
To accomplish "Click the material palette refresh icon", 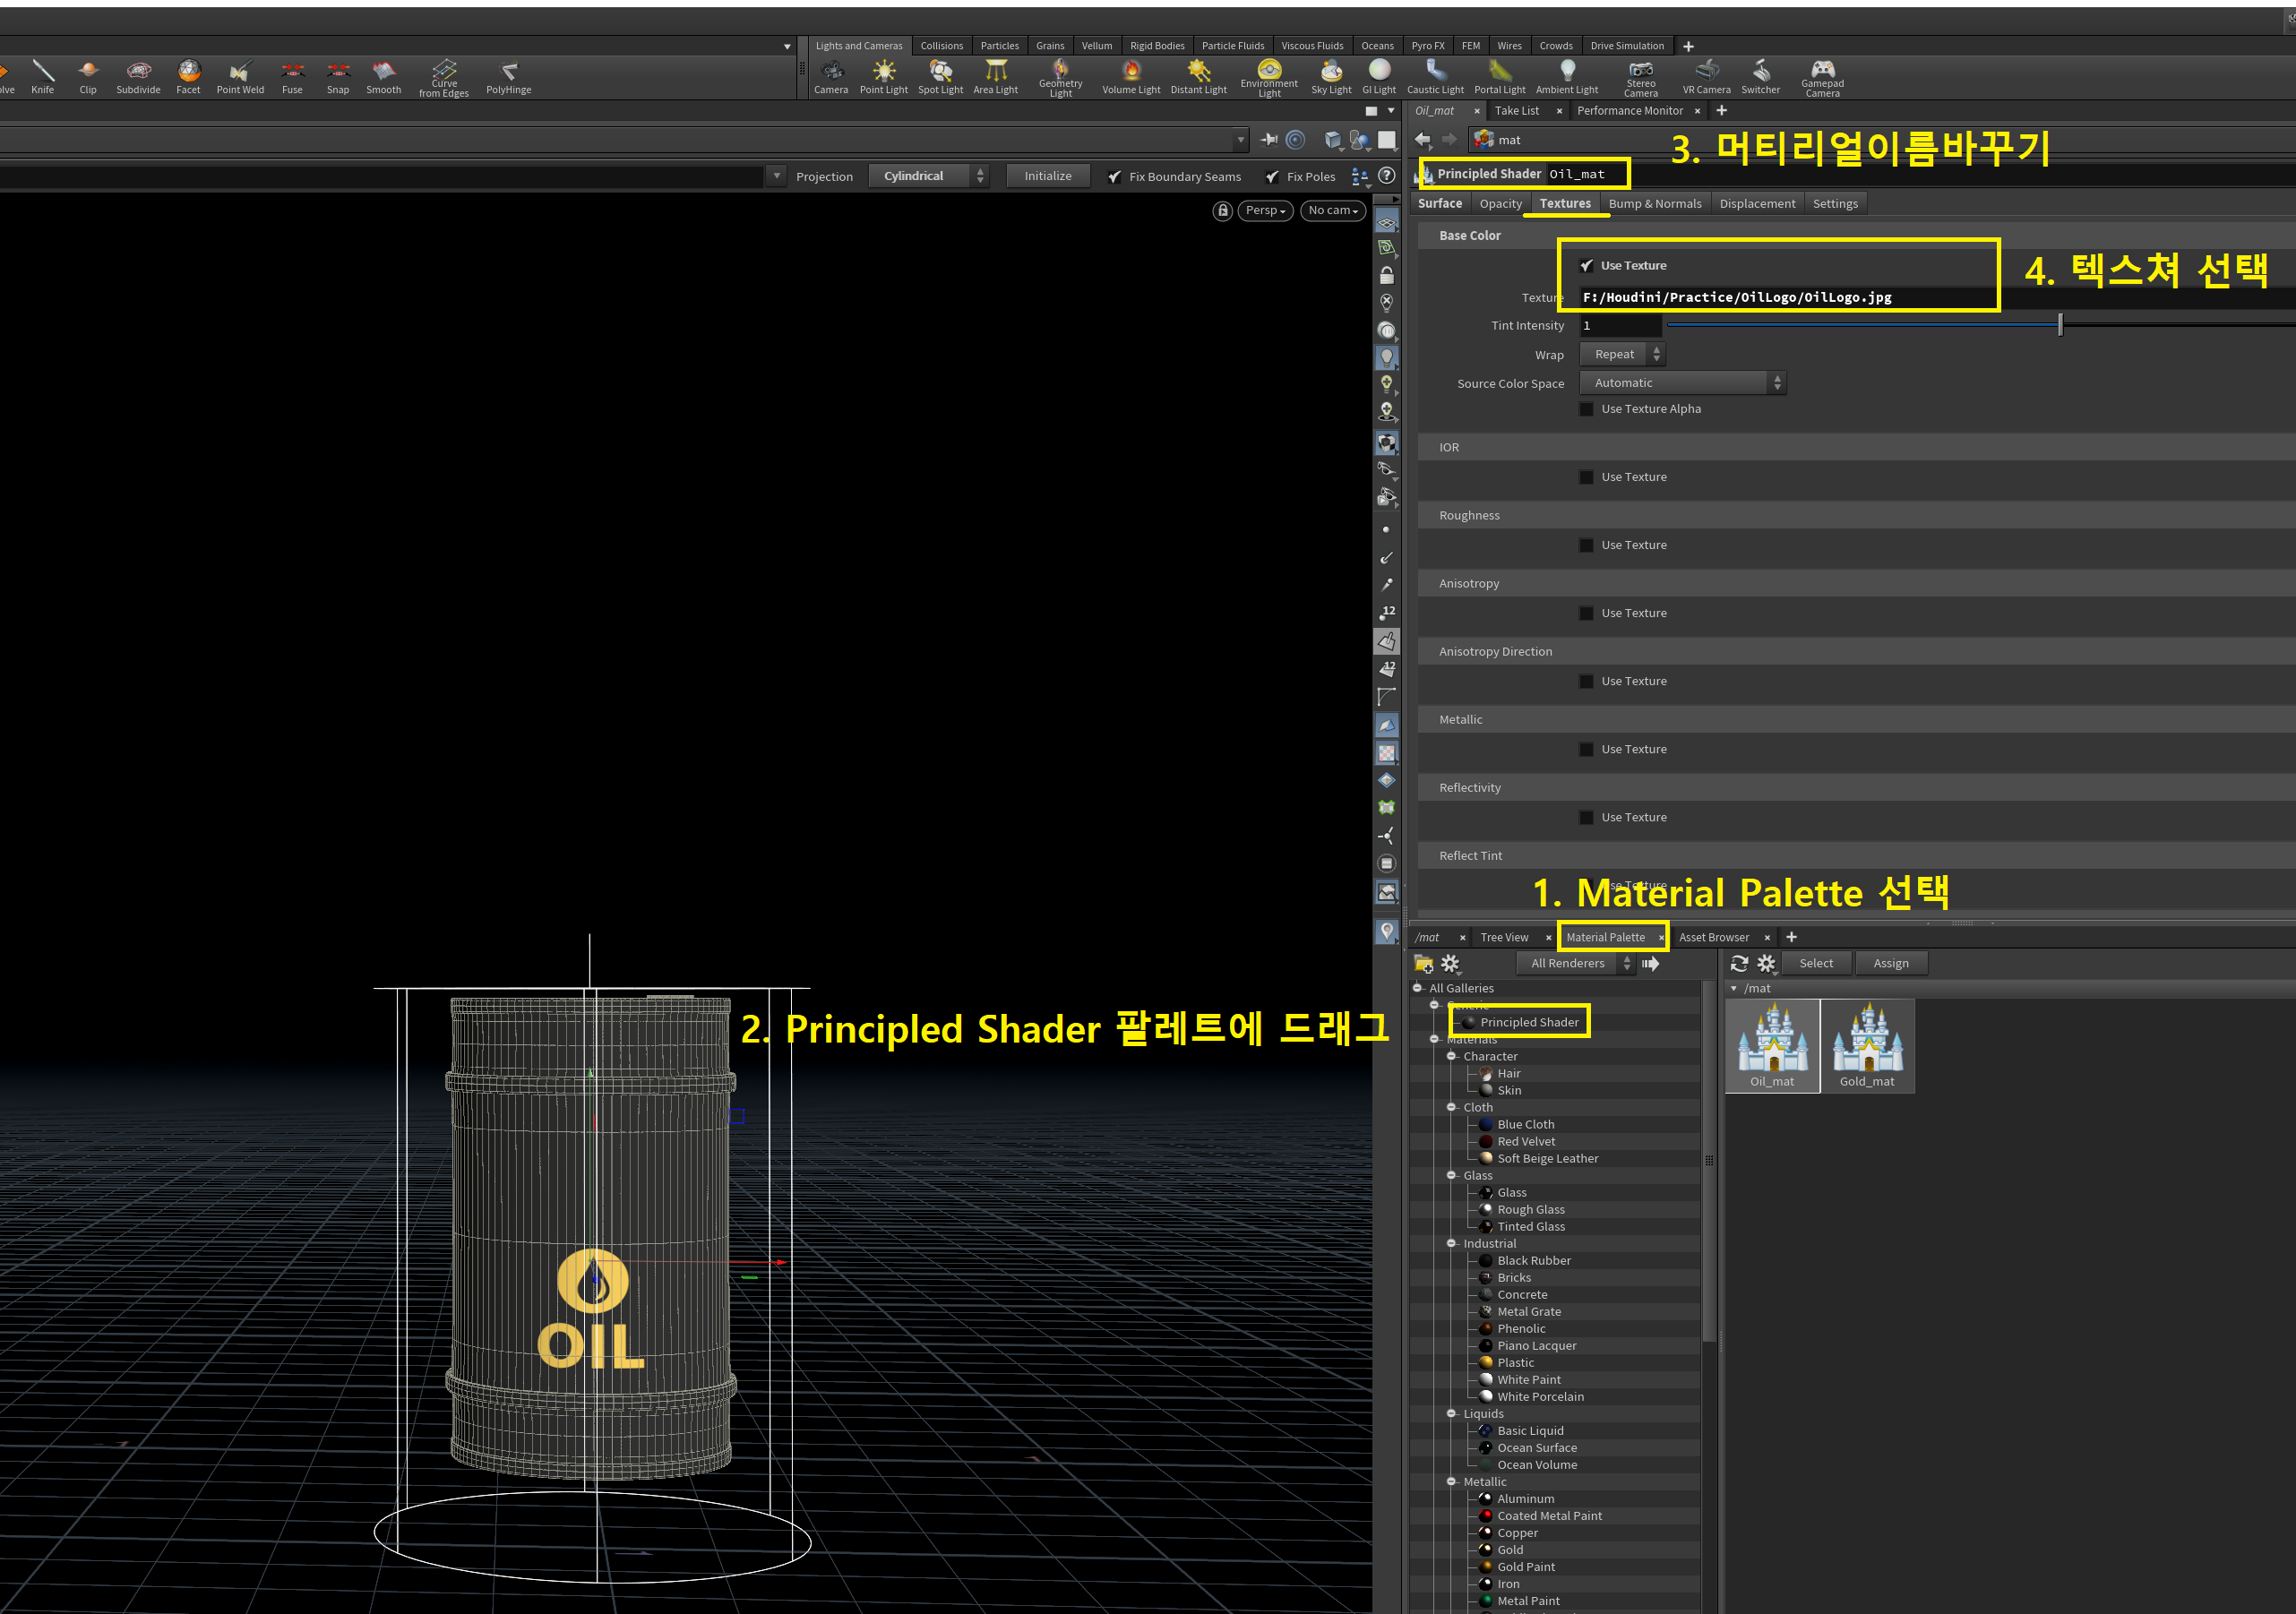I will coord(1739,963).
